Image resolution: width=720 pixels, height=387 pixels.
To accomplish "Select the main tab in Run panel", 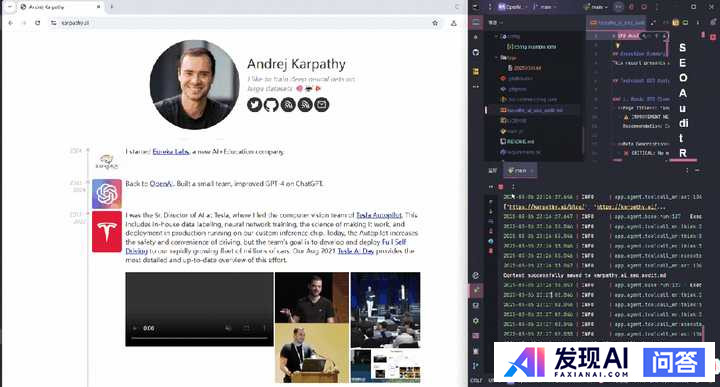I will click(518, 170).
